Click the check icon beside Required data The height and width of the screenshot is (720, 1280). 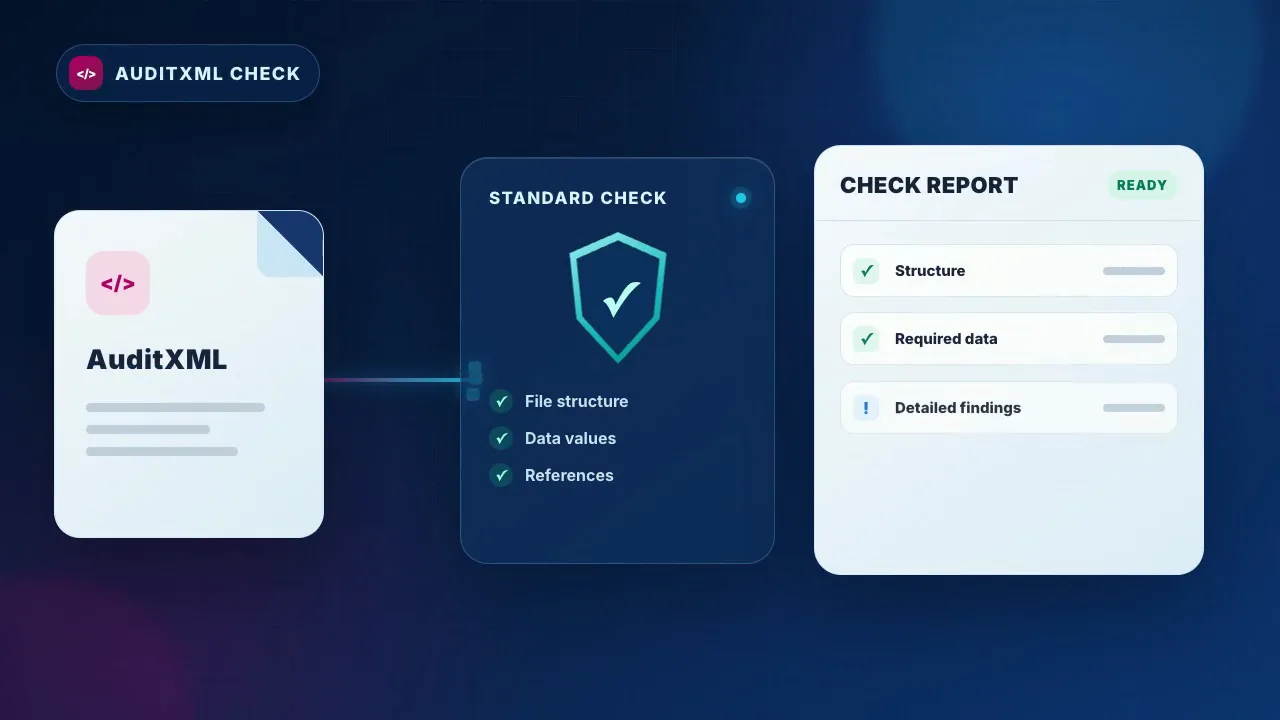[x=866, y=339]
